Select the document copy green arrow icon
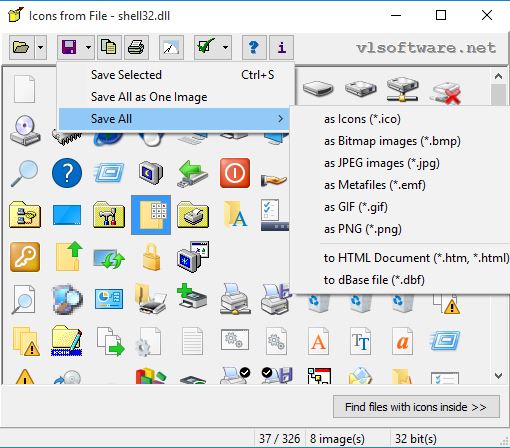Viewport: 510px width, 448px height. (111, 341)
